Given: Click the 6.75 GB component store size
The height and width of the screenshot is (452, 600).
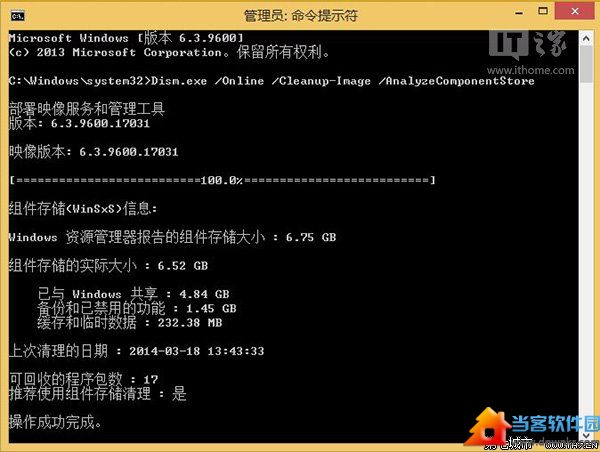Looking at the screenshot, I should [x=311, y=237].
